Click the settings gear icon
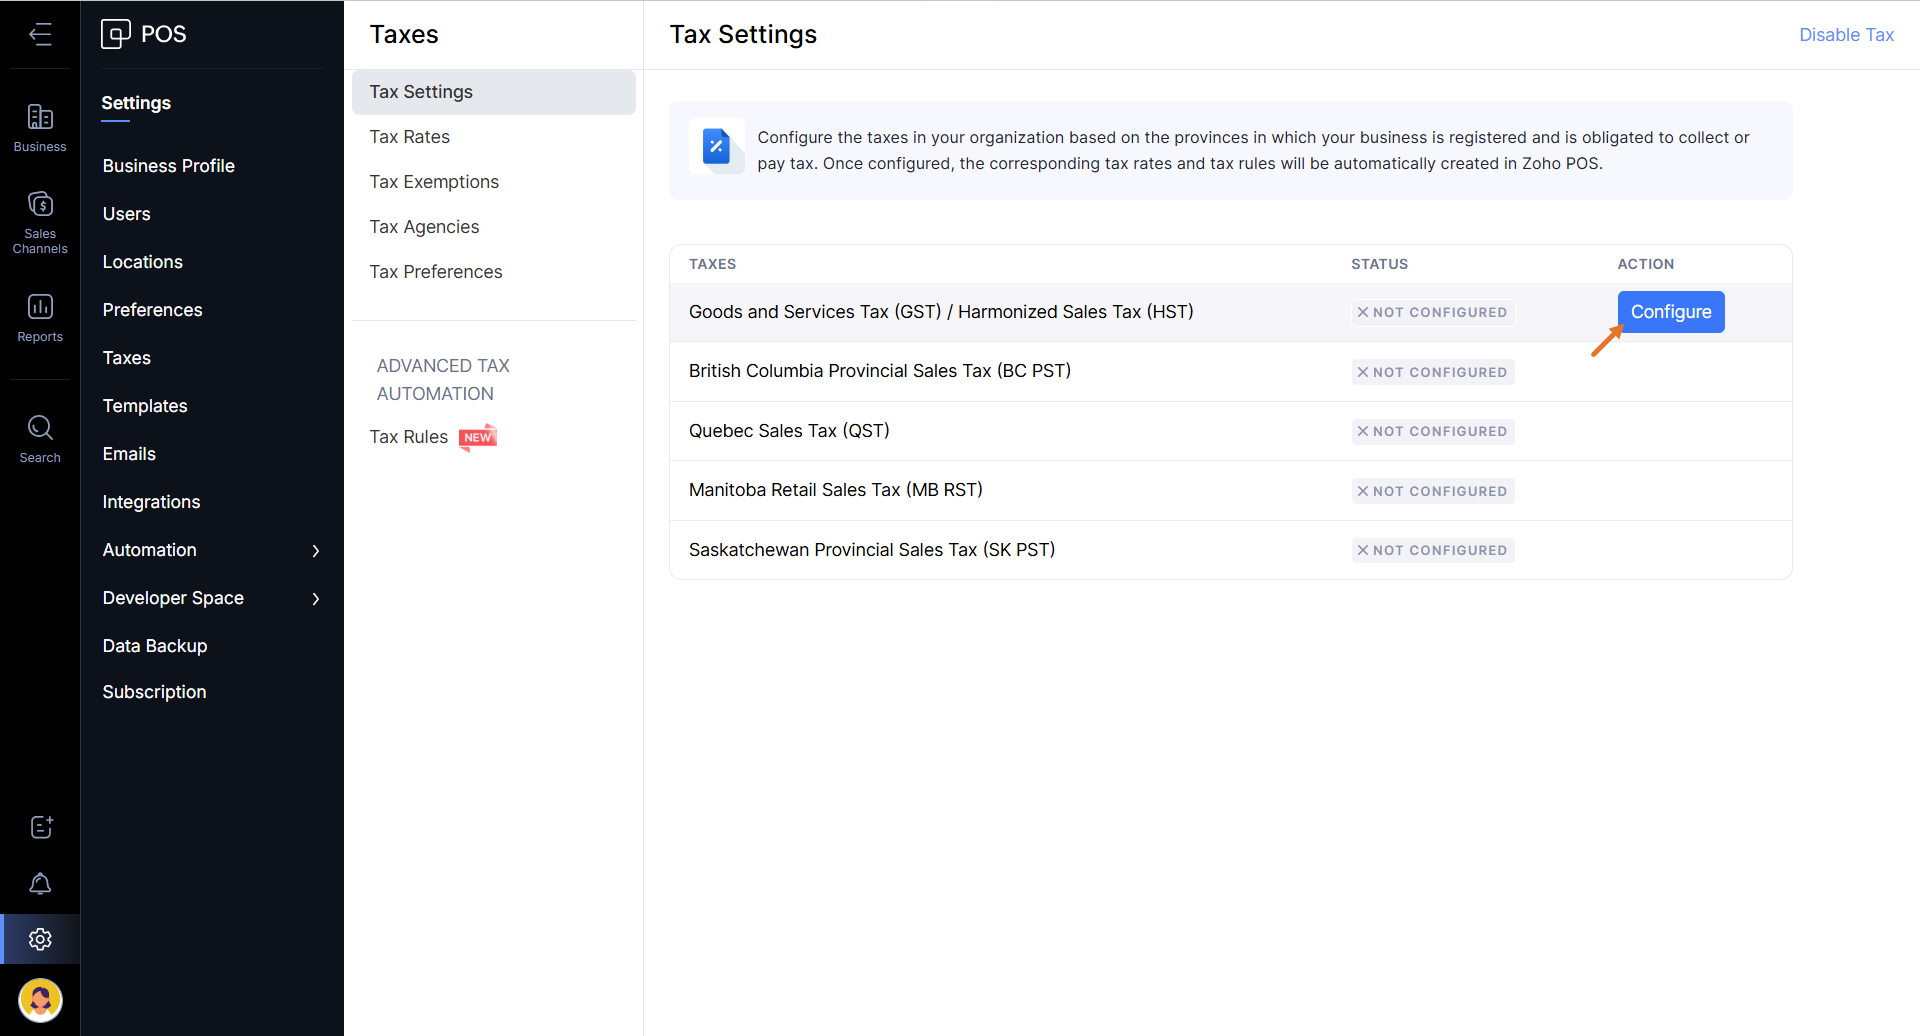Viewport: 1920px width, 1036px height. click(x=40, y=939)
